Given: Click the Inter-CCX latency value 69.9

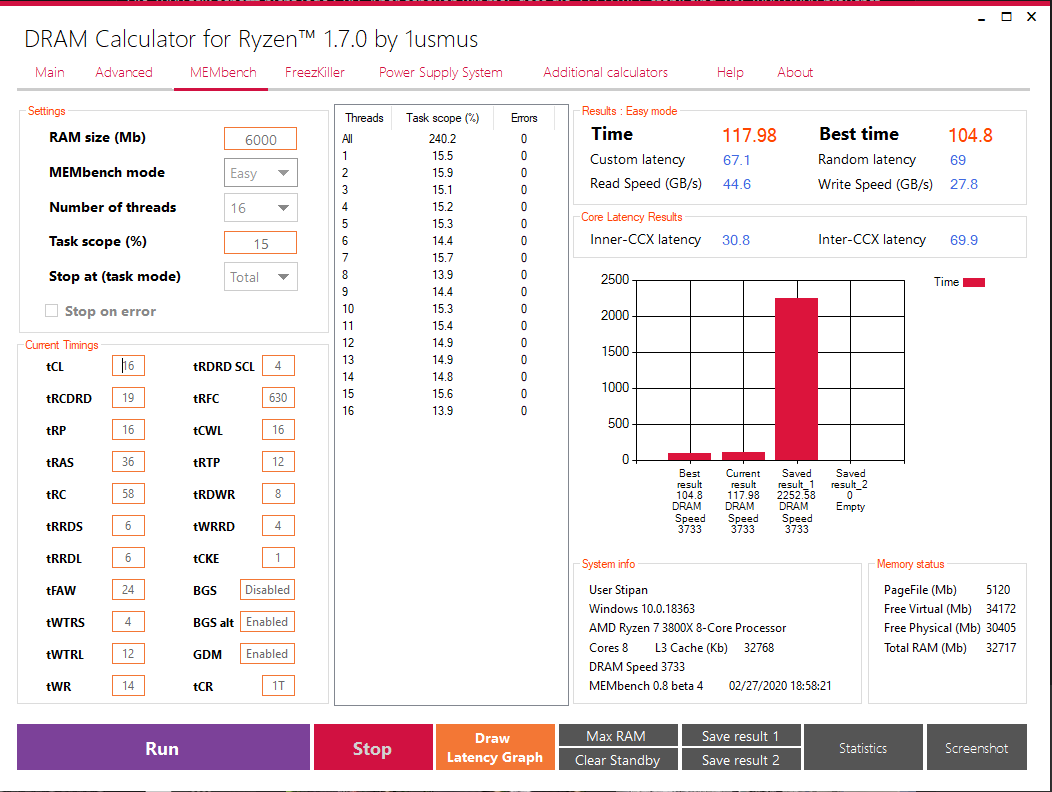Looking at the screenshot, I should tap(963, 240).
